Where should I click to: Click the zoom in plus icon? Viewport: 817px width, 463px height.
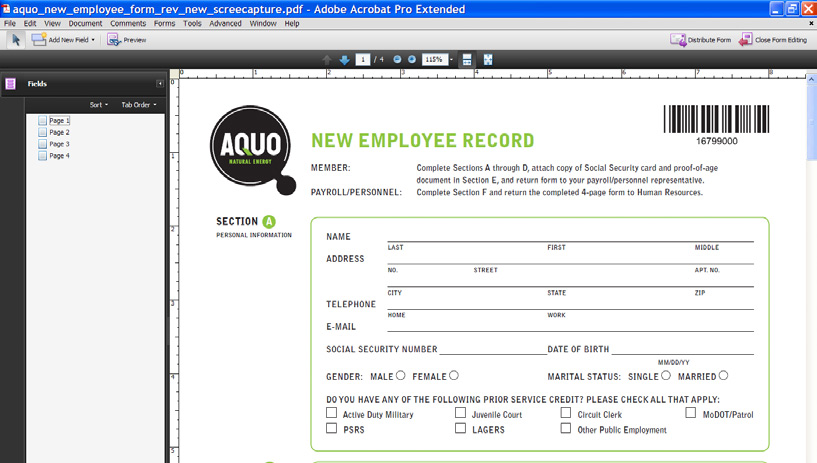coord(411,60)
